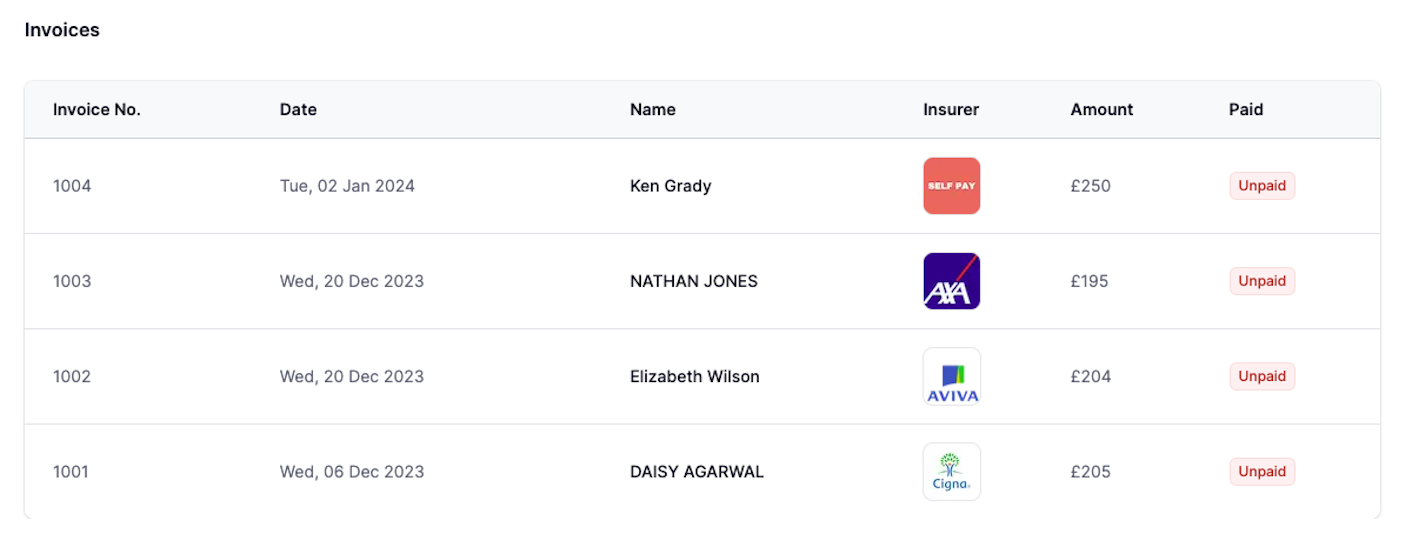Click the Invoice No. column header
Image resolution: width=1412 pixels, height=547 pixels.
(97, 110)
